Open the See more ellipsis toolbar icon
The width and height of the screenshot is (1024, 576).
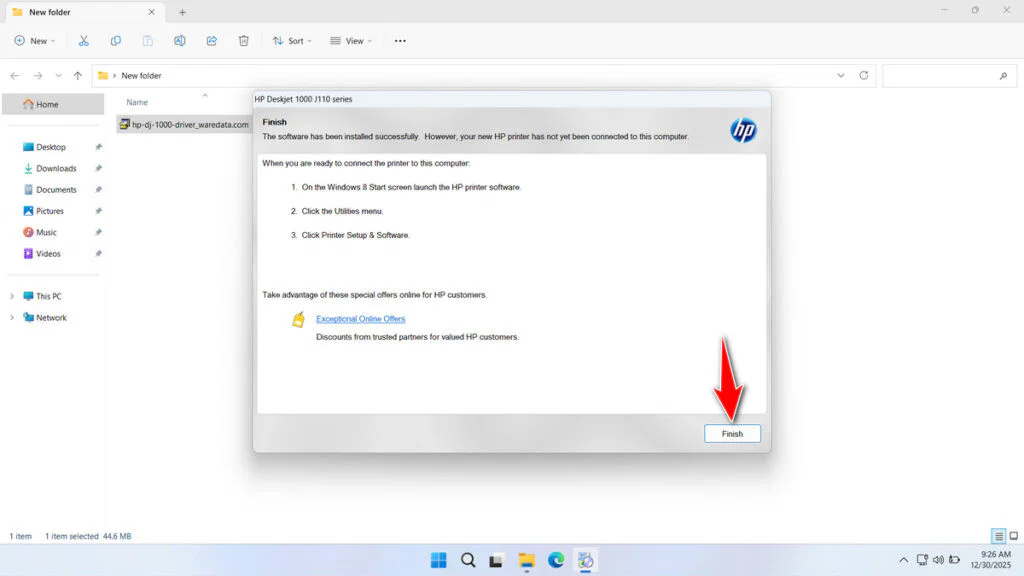click(x=399, y=40)
